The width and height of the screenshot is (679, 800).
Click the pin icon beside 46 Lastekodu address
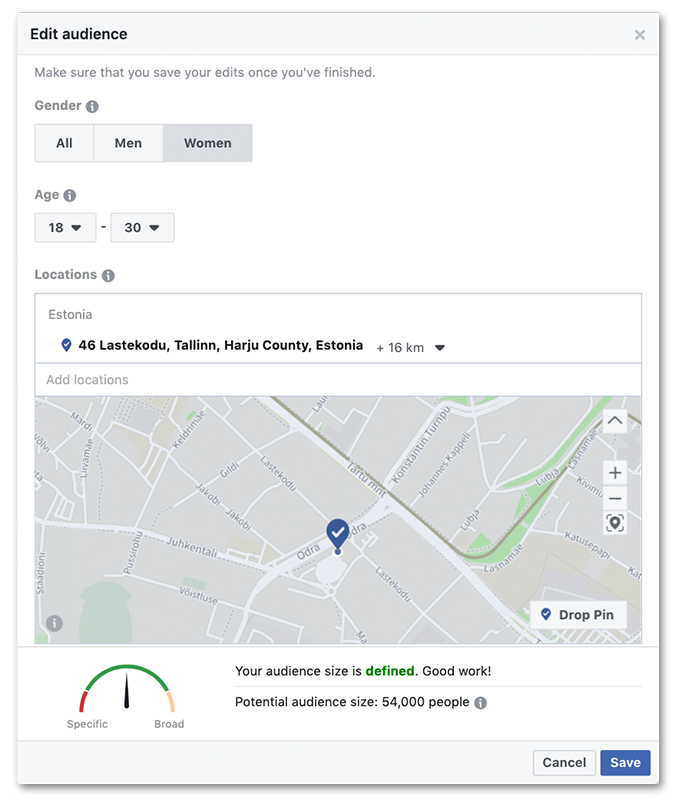point(66,345)
